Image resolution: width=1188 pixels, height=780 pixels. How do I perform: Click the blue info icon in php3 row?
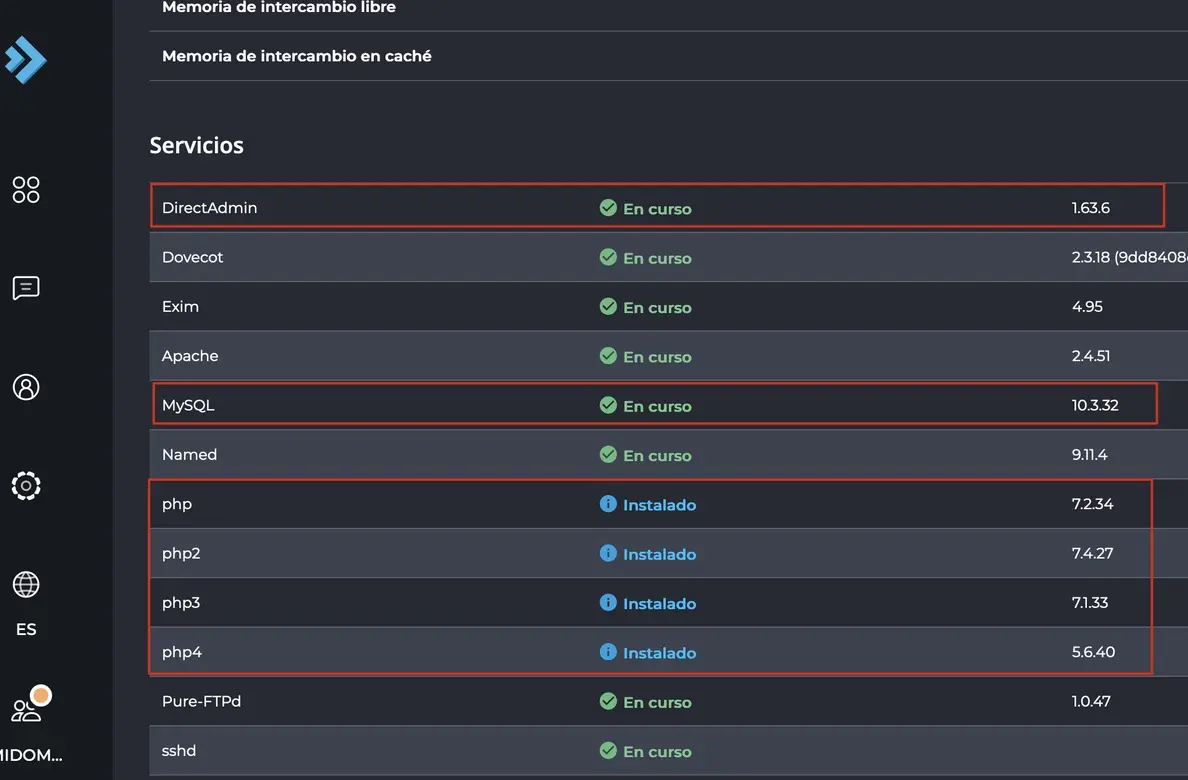tap(608, 602)
